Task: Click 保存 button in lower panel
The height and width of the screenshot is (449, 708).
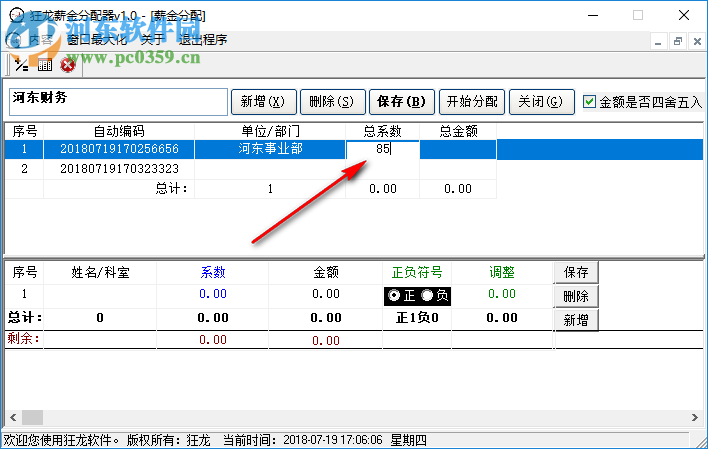Action: coord(576,272)
